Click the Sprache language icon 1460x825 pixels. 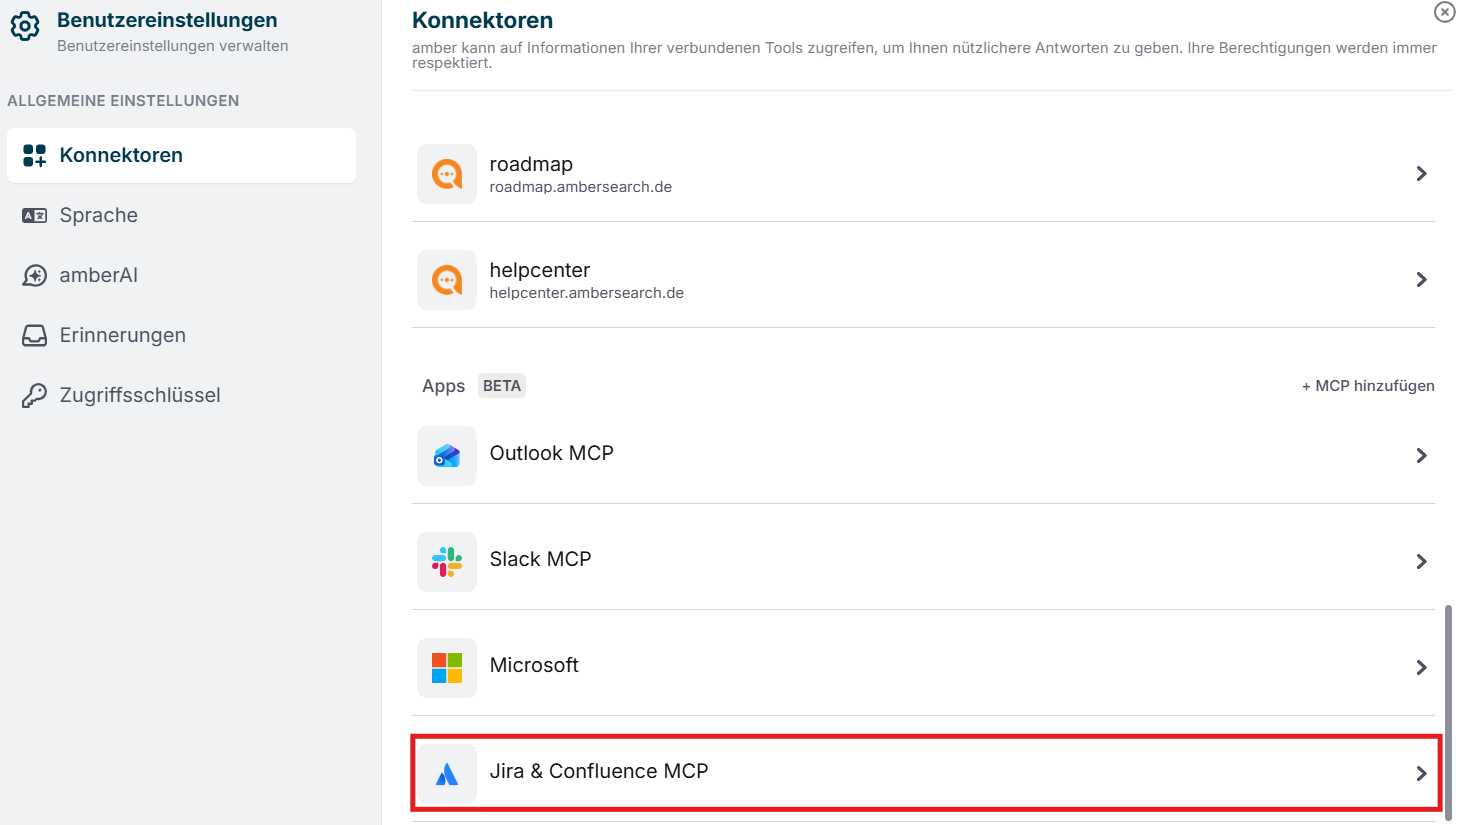tap(35, 215)
